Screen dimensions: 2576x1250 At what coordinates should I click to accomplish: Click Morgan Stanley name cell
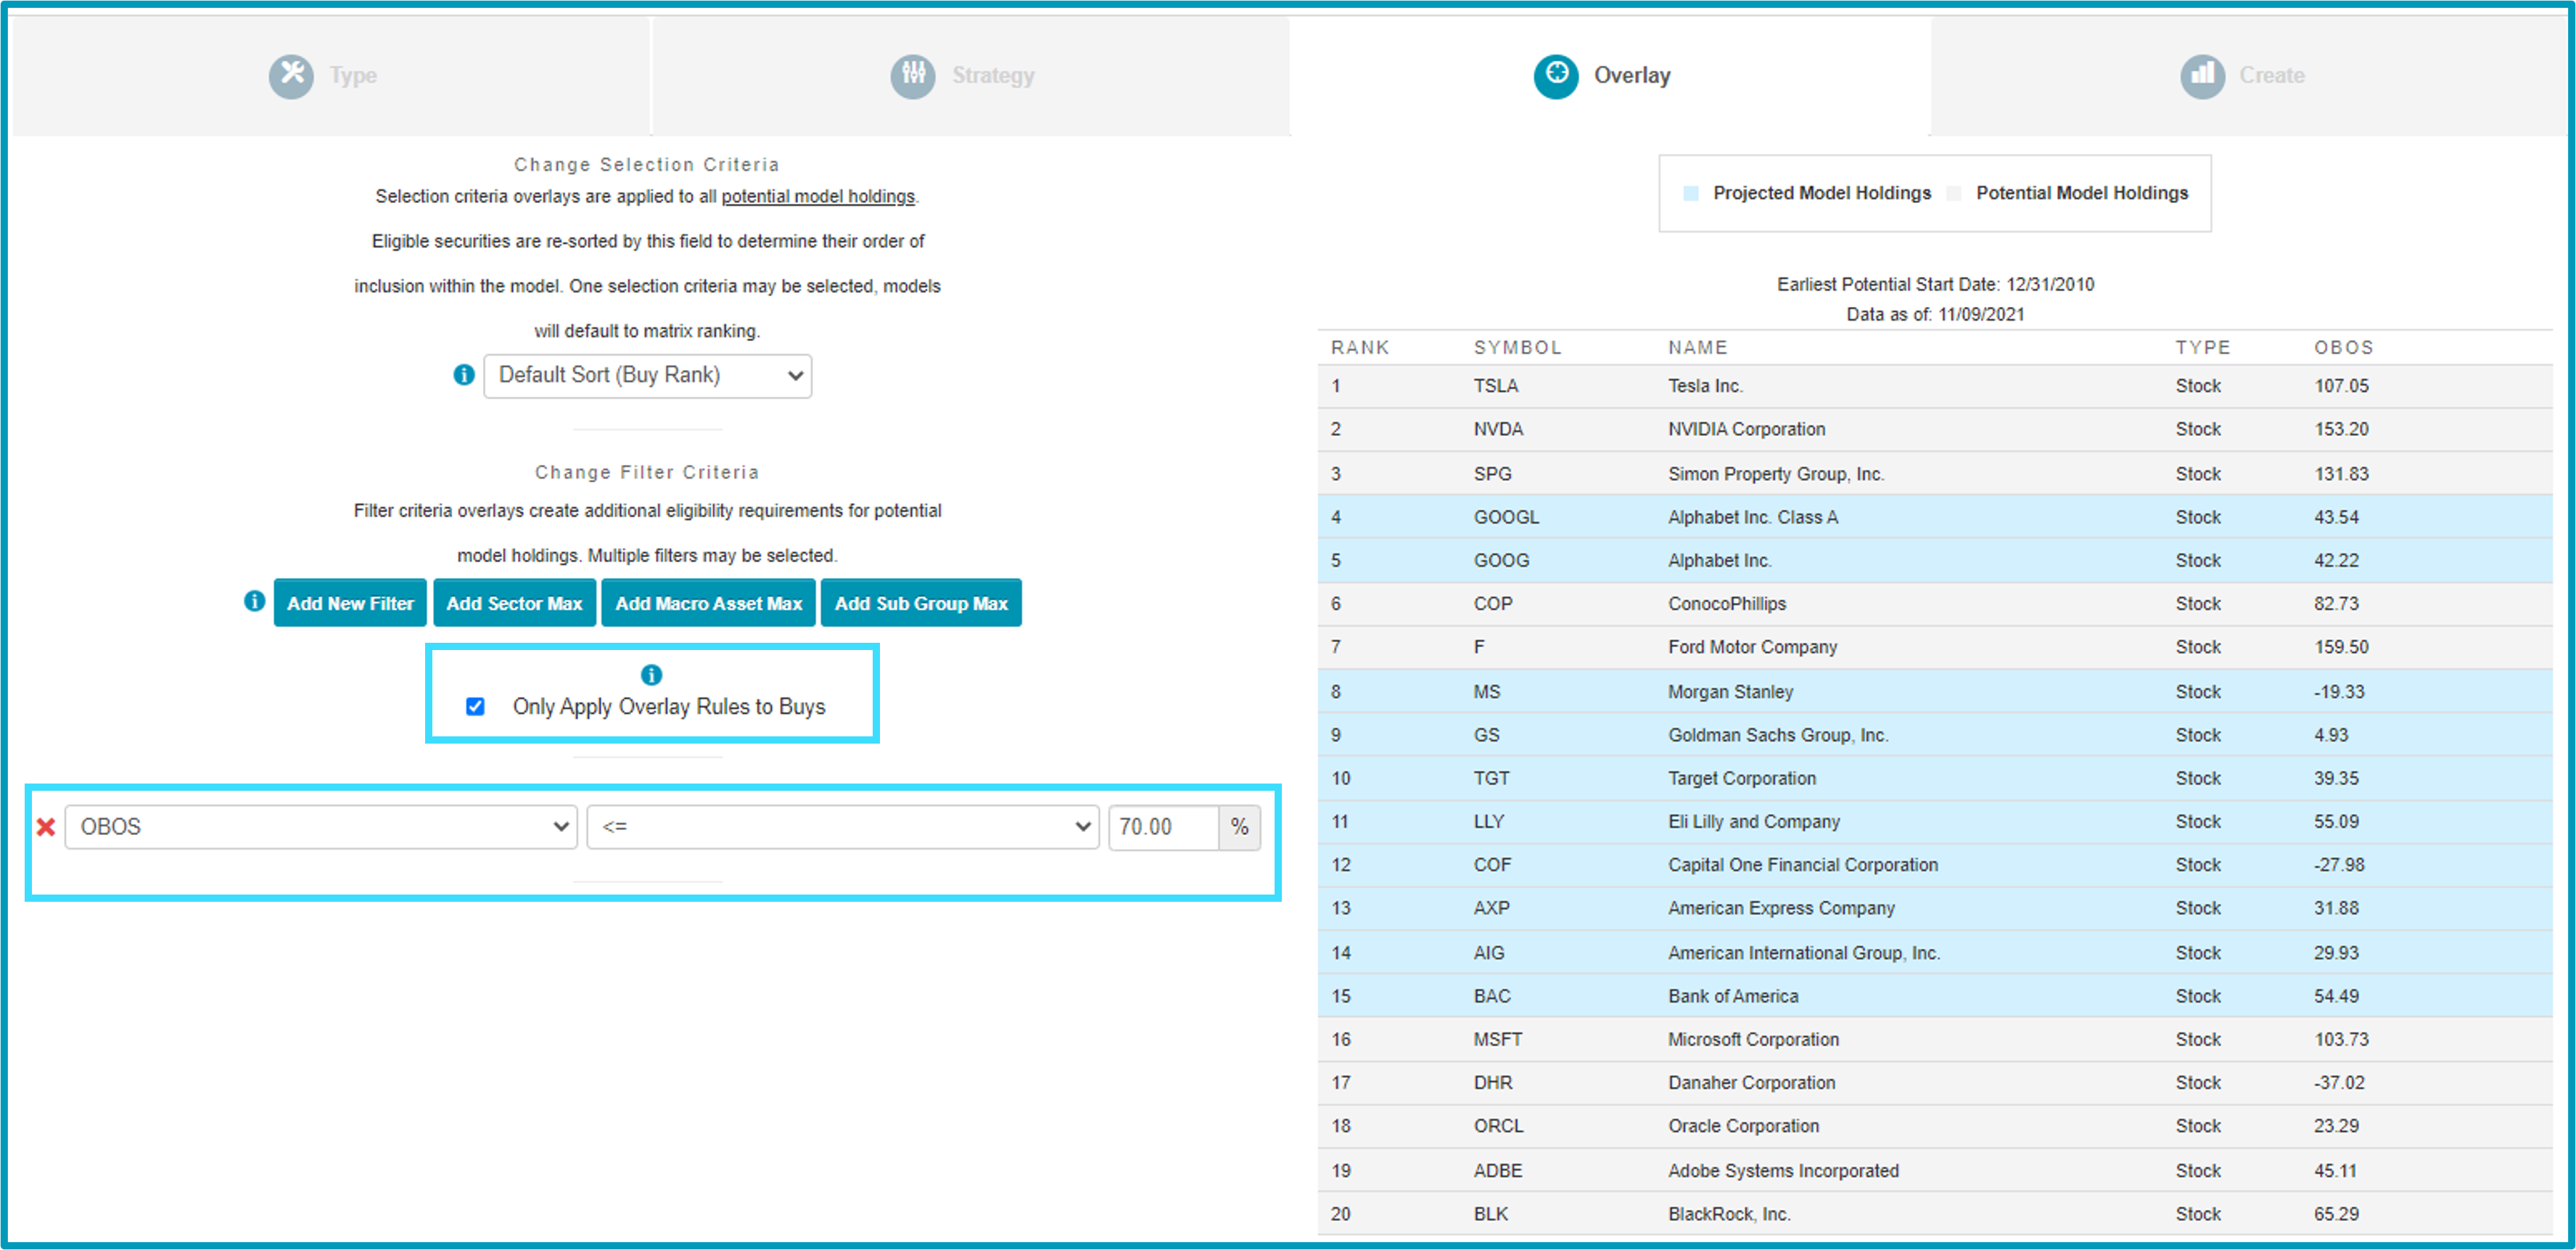[1730, 692]
